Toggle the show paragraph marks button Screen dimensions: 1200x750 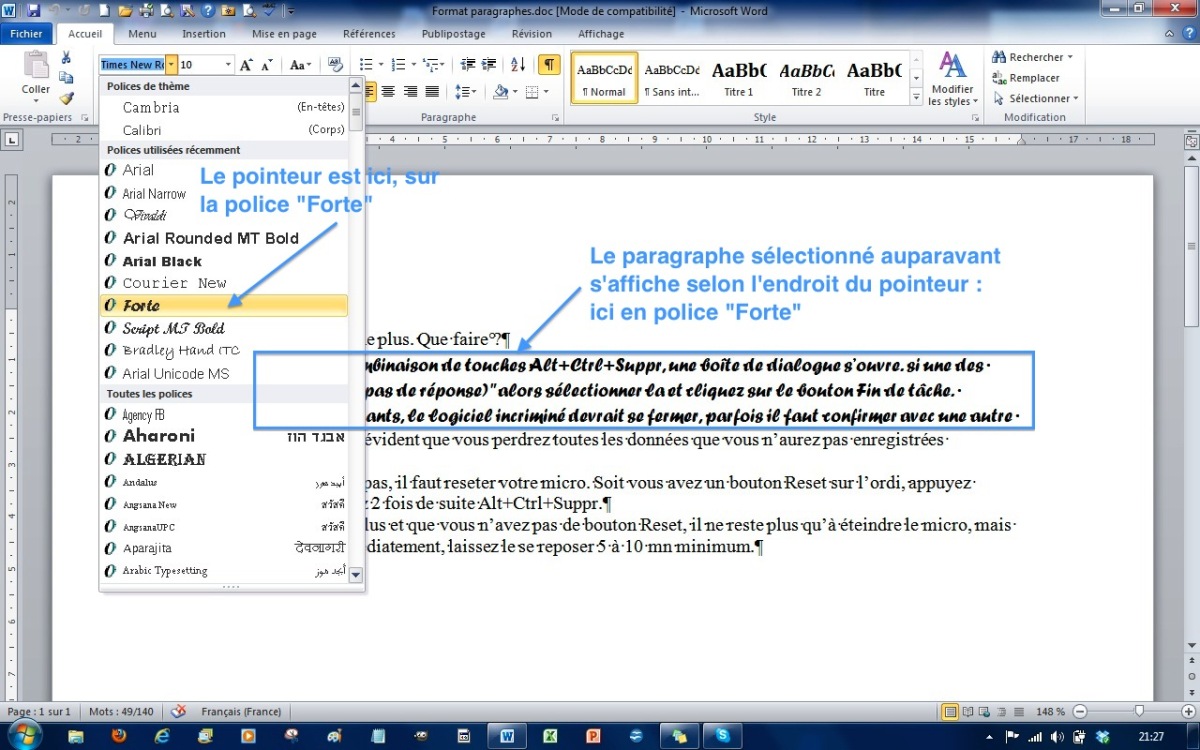(549, 65)
